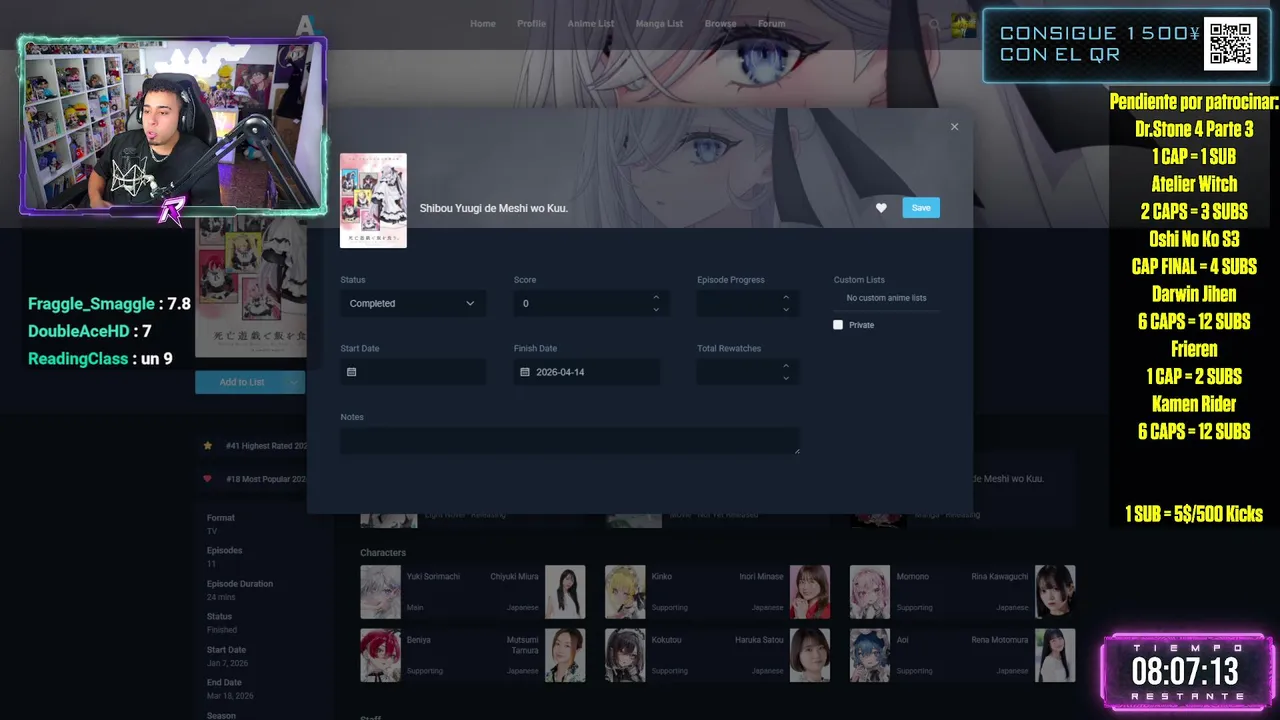Screen dimensions: 1280x720
Task: Click the title Shibou Yuugi de Meshi wo Kuu.
Action: pyautogui.click(x=493, y=208)
